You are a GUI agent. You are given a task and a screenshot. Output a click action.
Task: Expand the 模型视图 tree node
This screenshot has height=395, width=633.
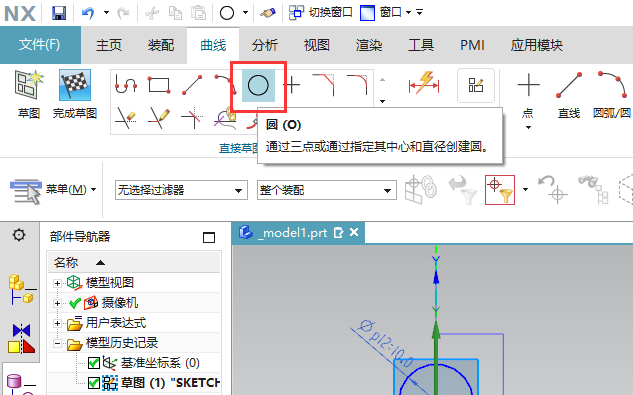coord(57,283)
